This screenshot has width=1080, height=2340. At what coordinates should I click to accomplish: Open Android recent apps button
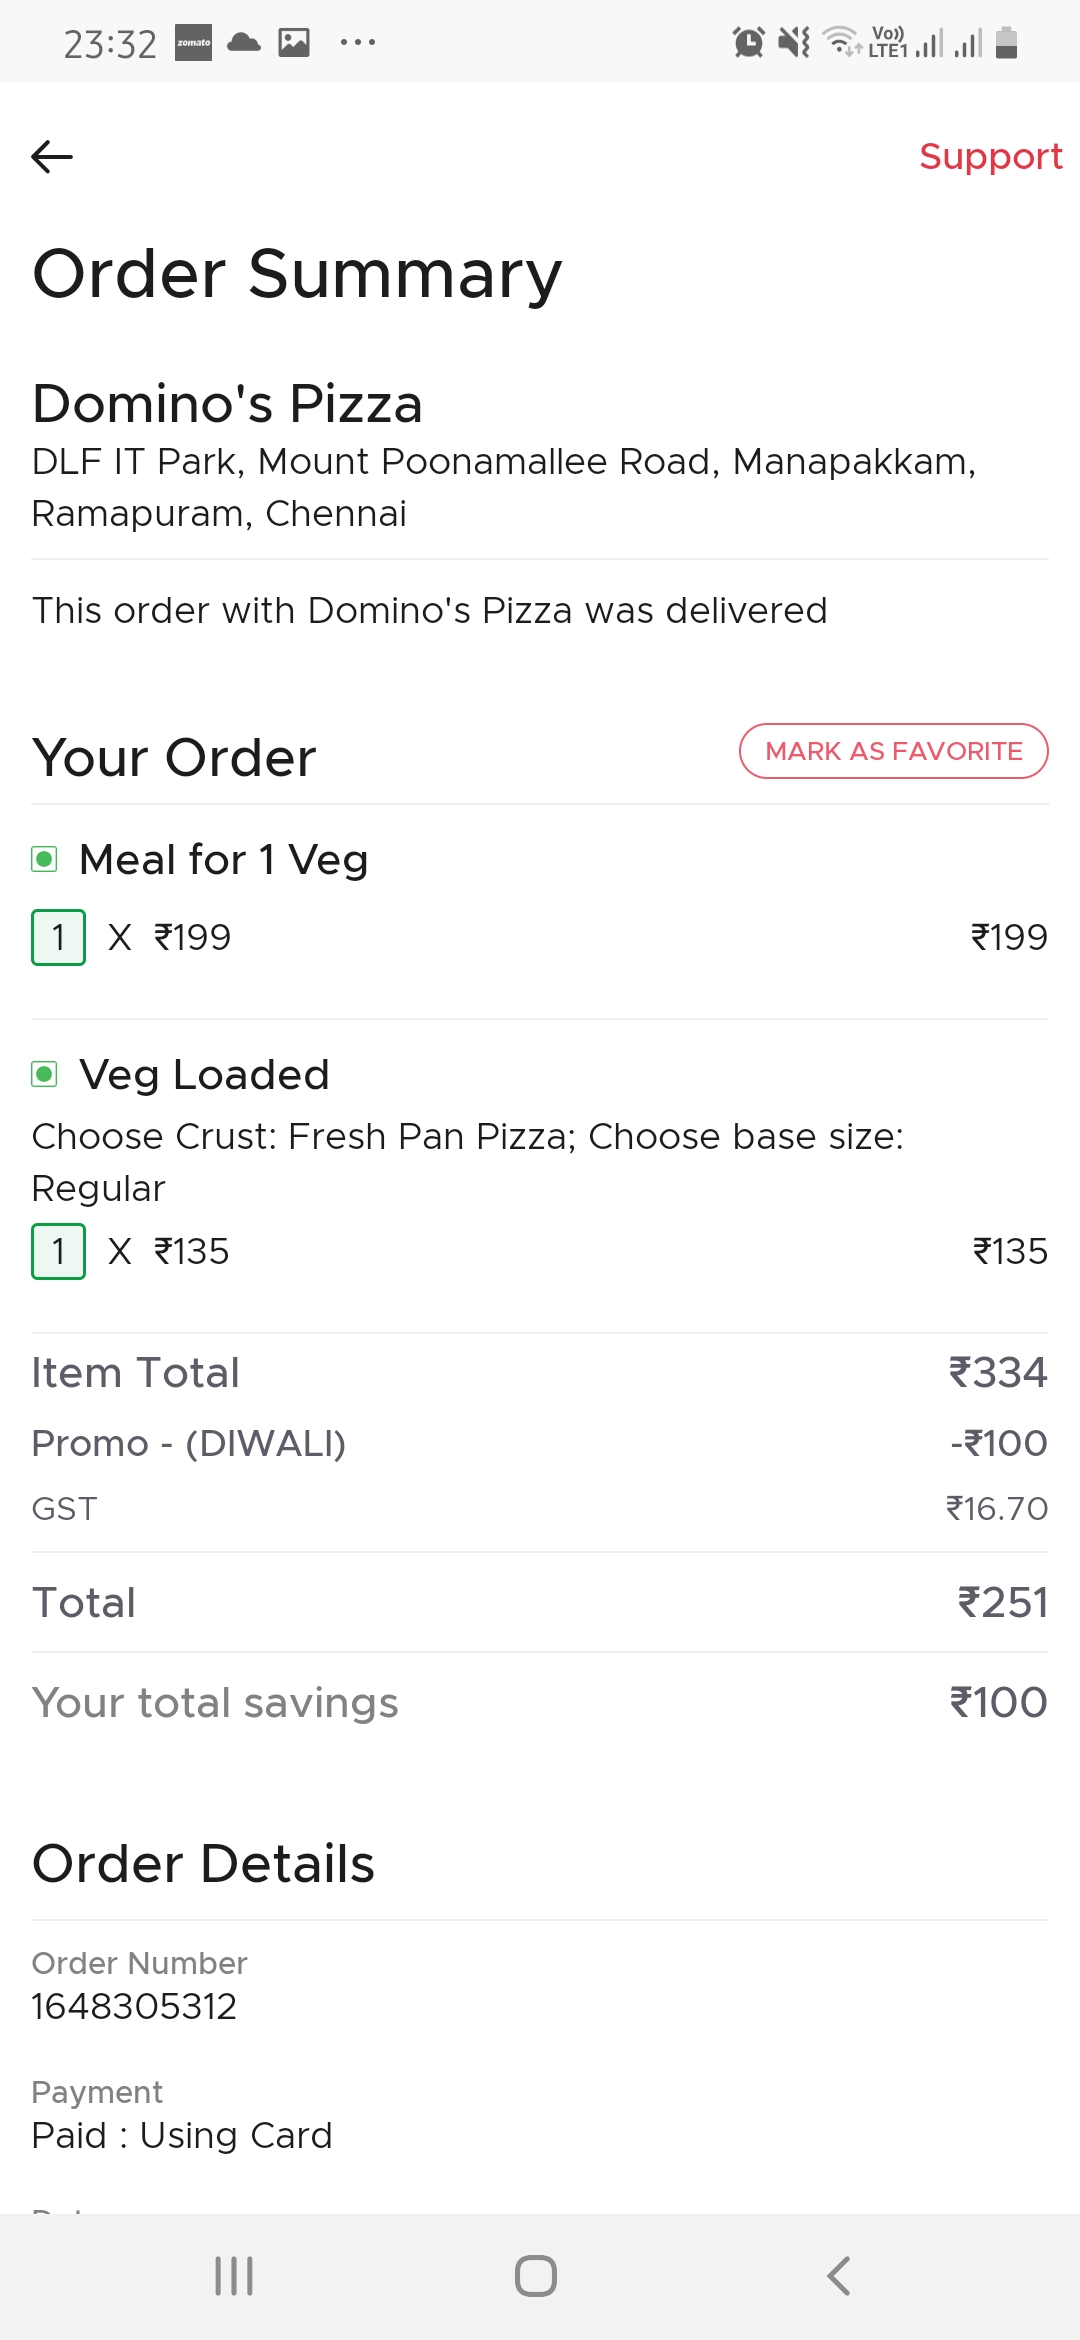pyautogui.click(x=234, y=2276)
